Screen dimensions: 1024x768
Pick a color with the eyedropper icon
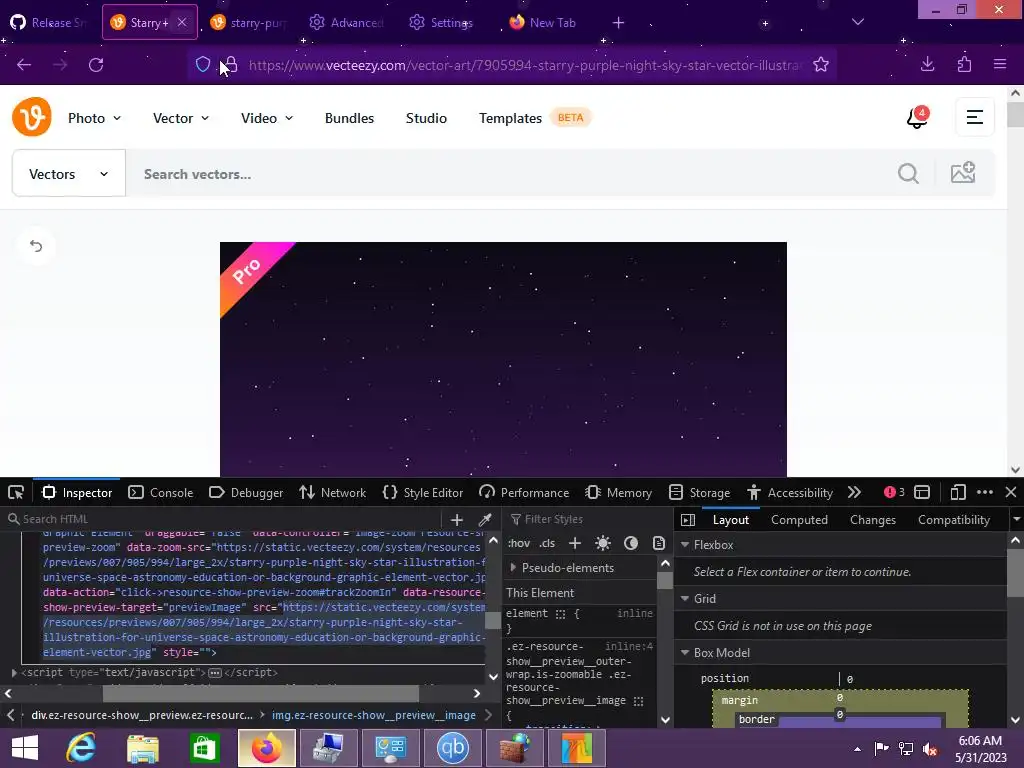[x=485, y=520]
